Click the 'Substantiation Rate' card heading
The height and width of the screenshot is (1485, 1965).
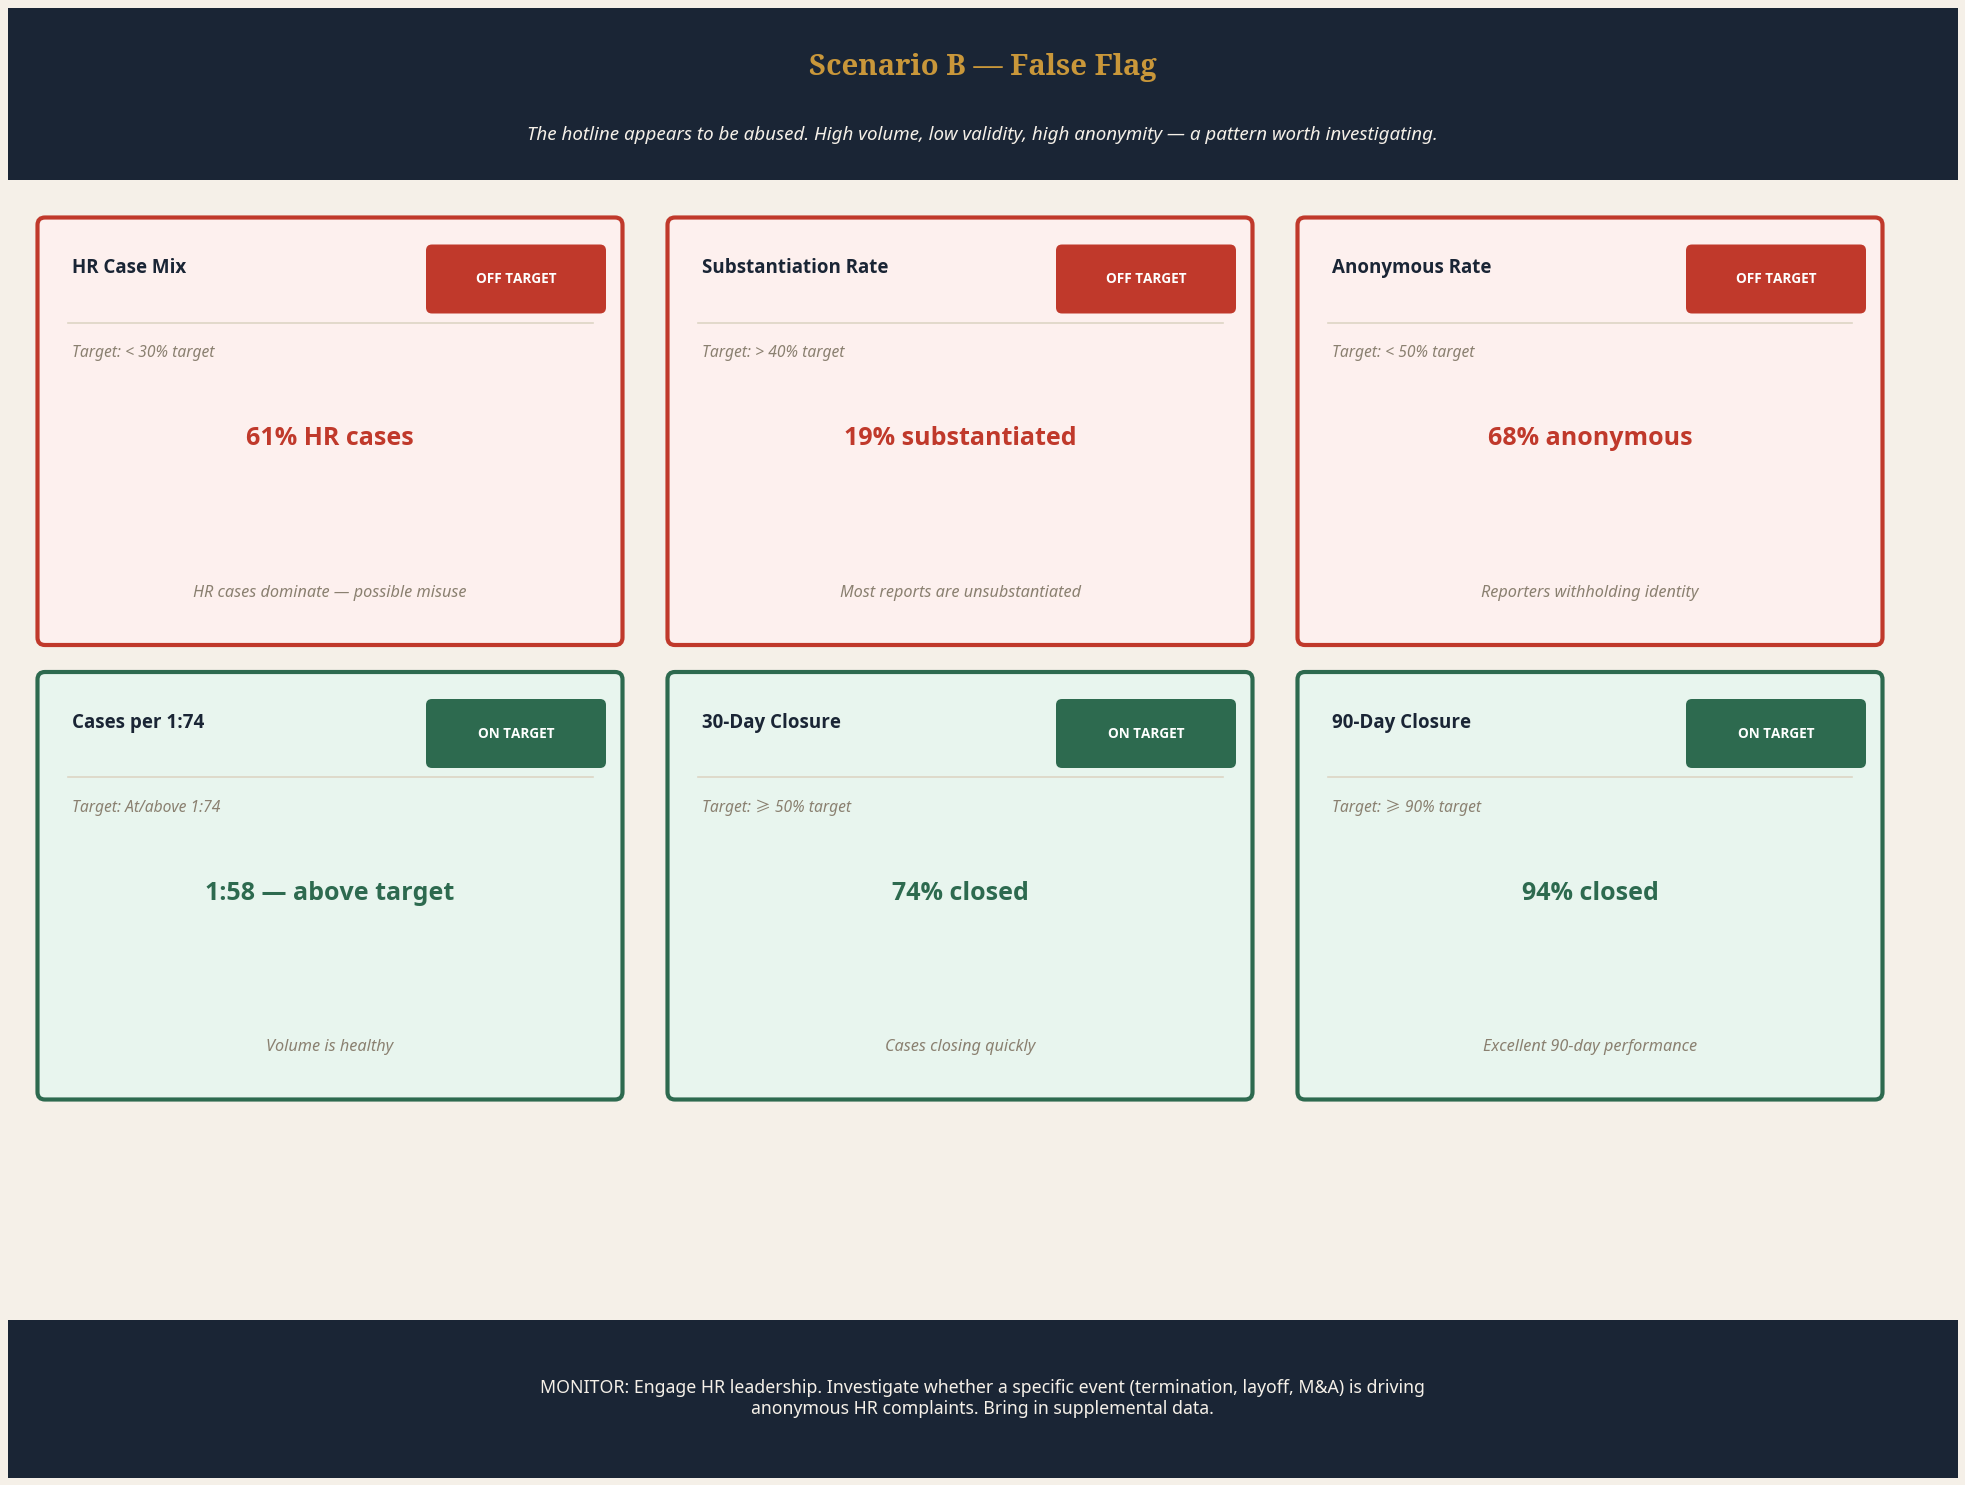[x=795, y=266]
